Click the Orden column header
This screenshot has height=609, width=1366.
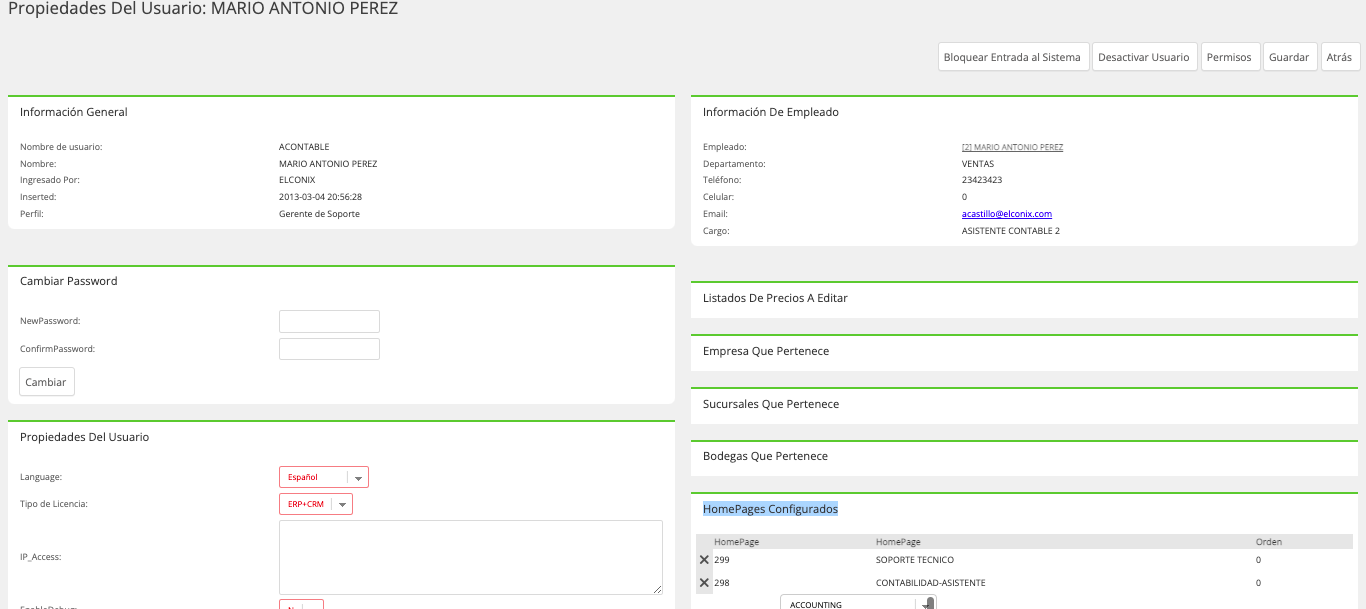point(1269,542)
